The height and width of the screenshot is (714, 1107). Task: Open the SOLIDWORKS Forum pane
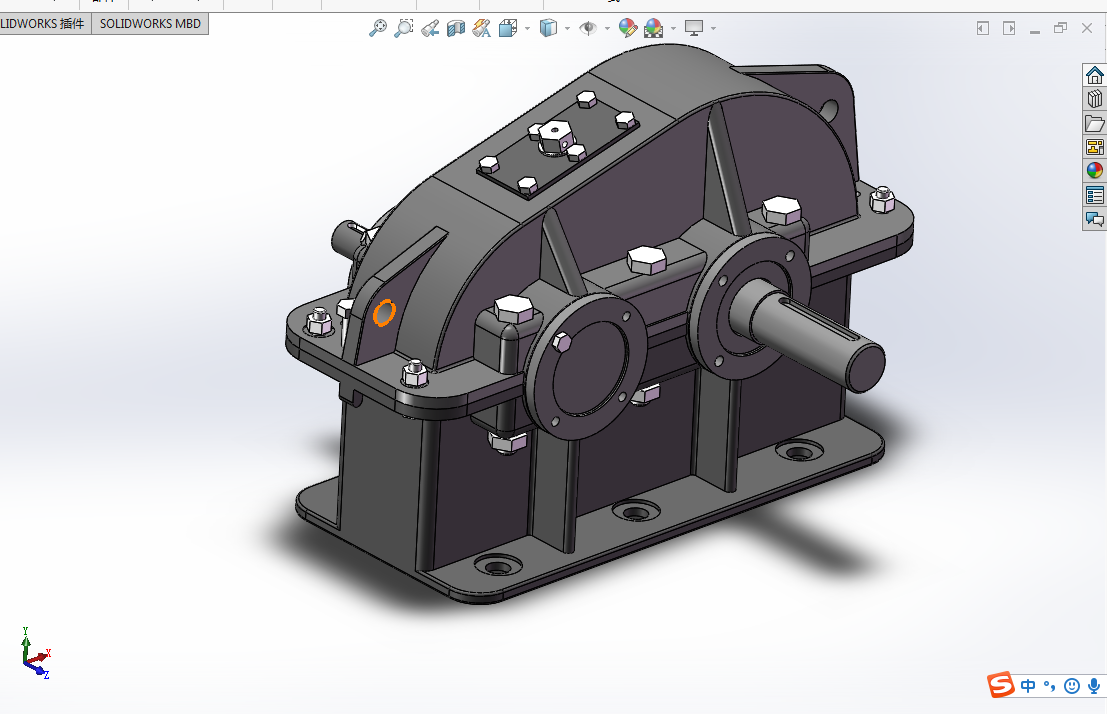coord(1094,219)
